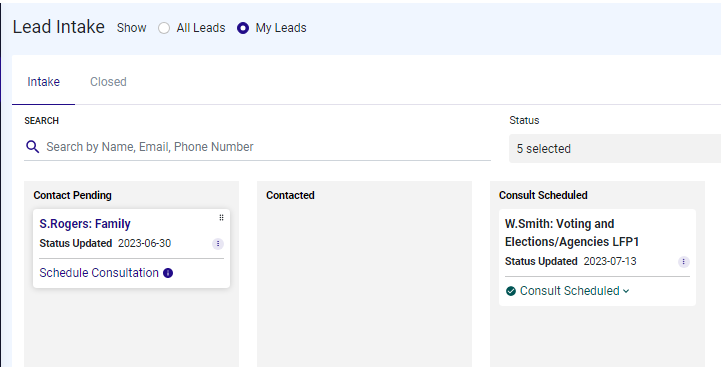
Task: Click the Schedule Consultation info icon
Action: pos(168,273)
